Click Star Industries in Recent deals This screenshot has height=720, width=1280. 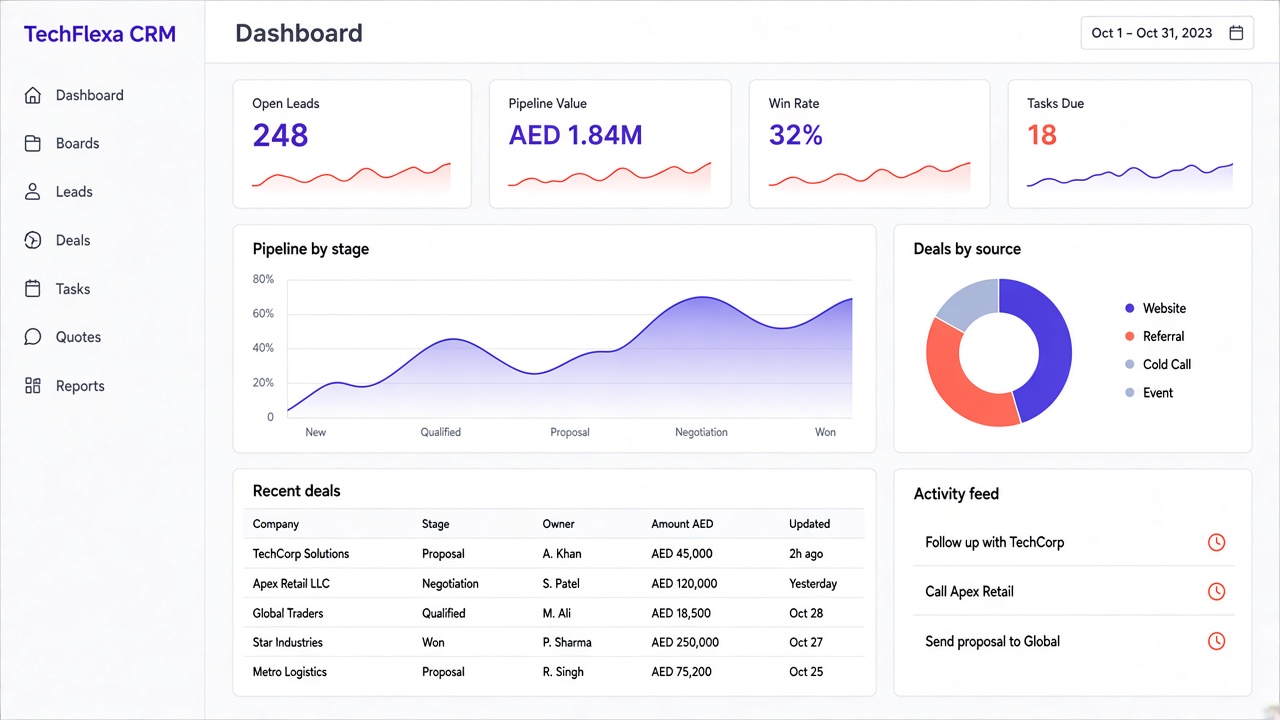288,642
